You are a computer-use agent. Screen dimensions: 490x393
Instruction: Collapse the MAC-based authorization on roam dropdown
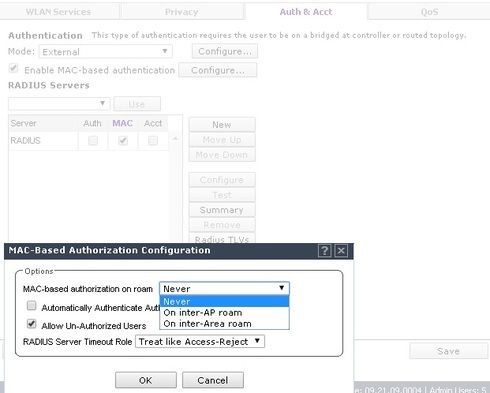click(224, 288)
